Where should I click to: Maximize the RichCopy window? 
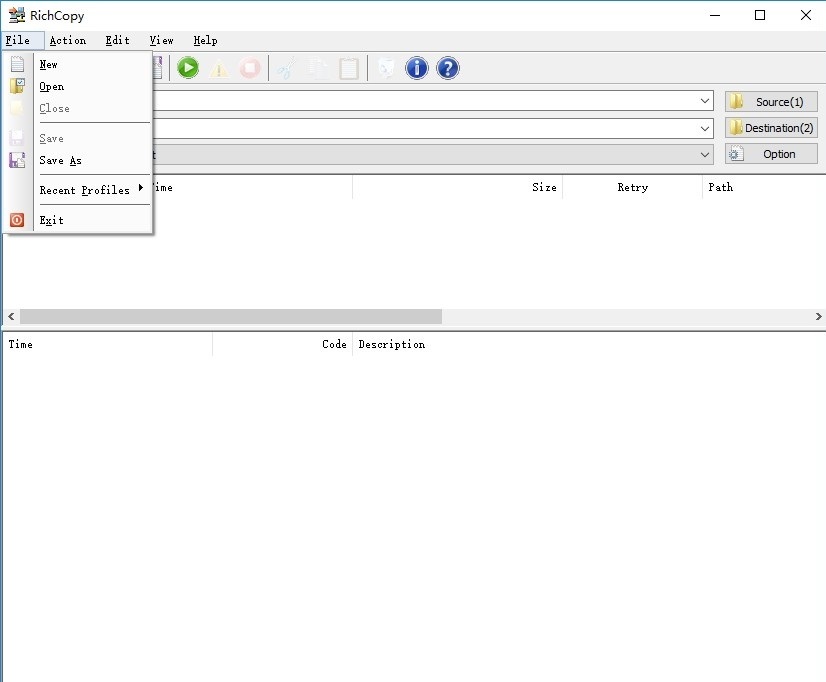tap(760, 15)
